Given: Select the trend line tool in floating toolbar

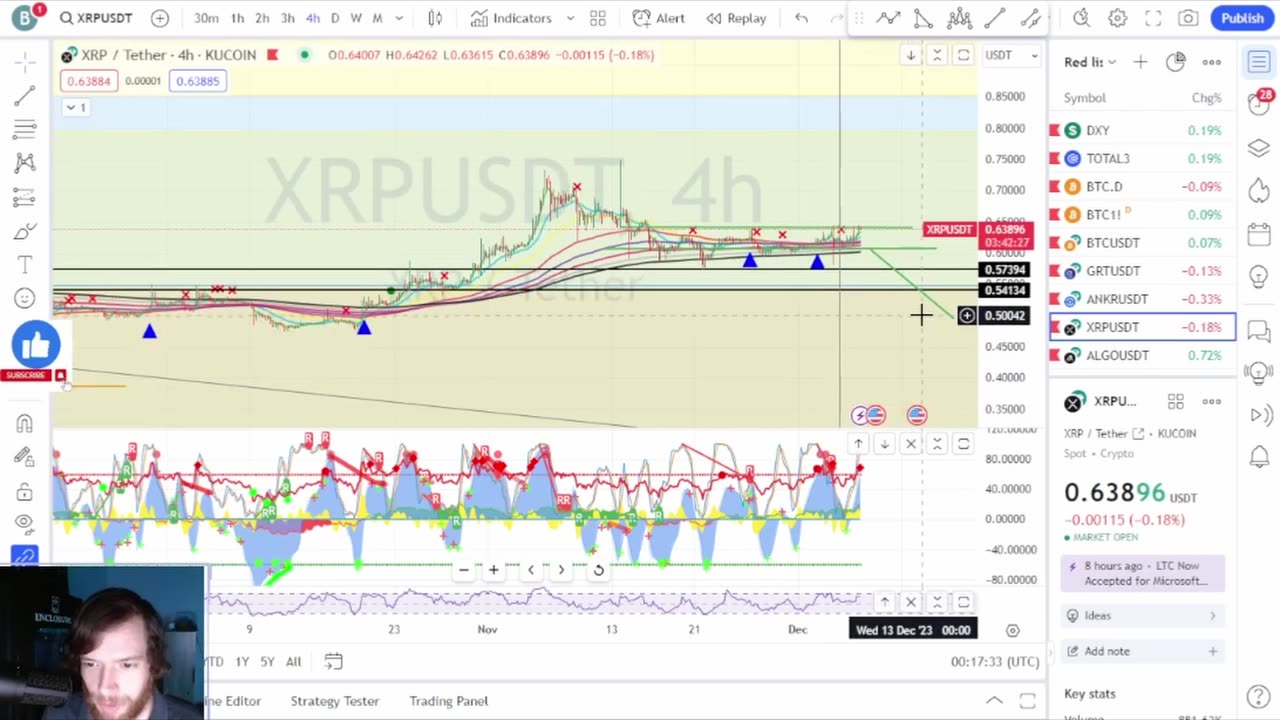Looking at the screenshot, I should click(995, 18).
